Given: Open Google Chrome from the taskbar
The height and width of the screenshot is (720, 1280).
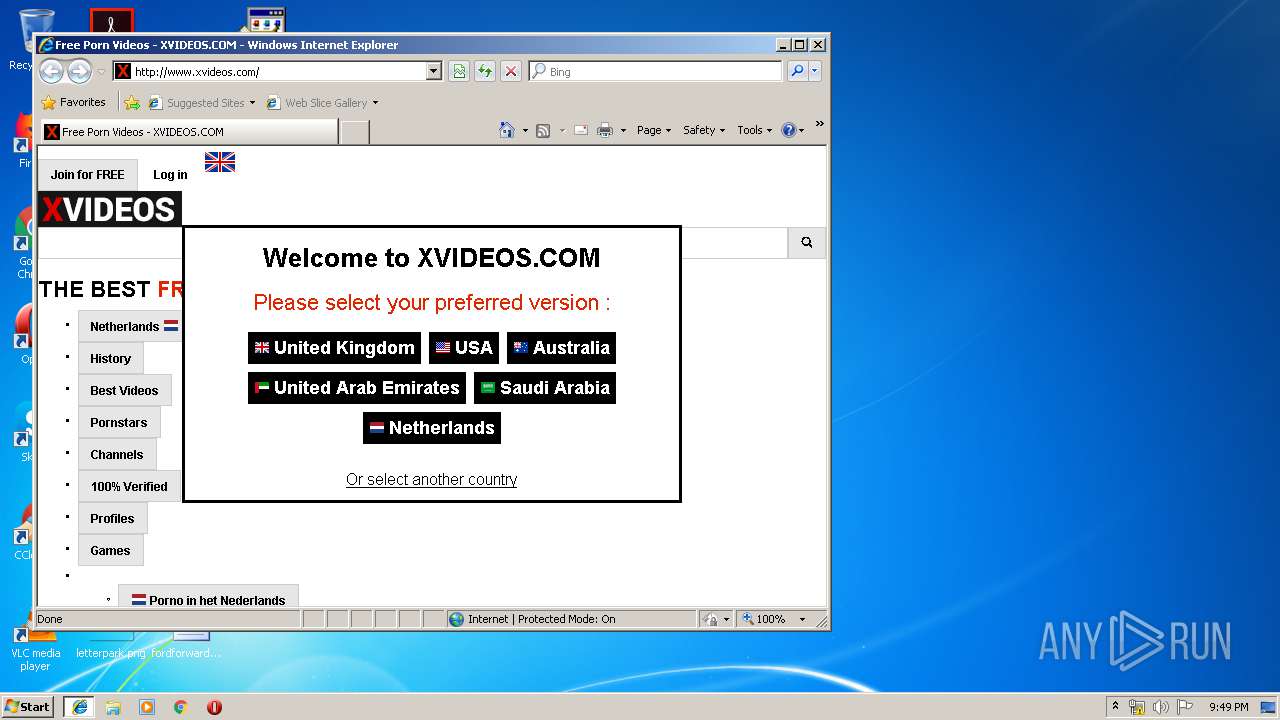Looking at the screenshot, I should tap(180, 707).
